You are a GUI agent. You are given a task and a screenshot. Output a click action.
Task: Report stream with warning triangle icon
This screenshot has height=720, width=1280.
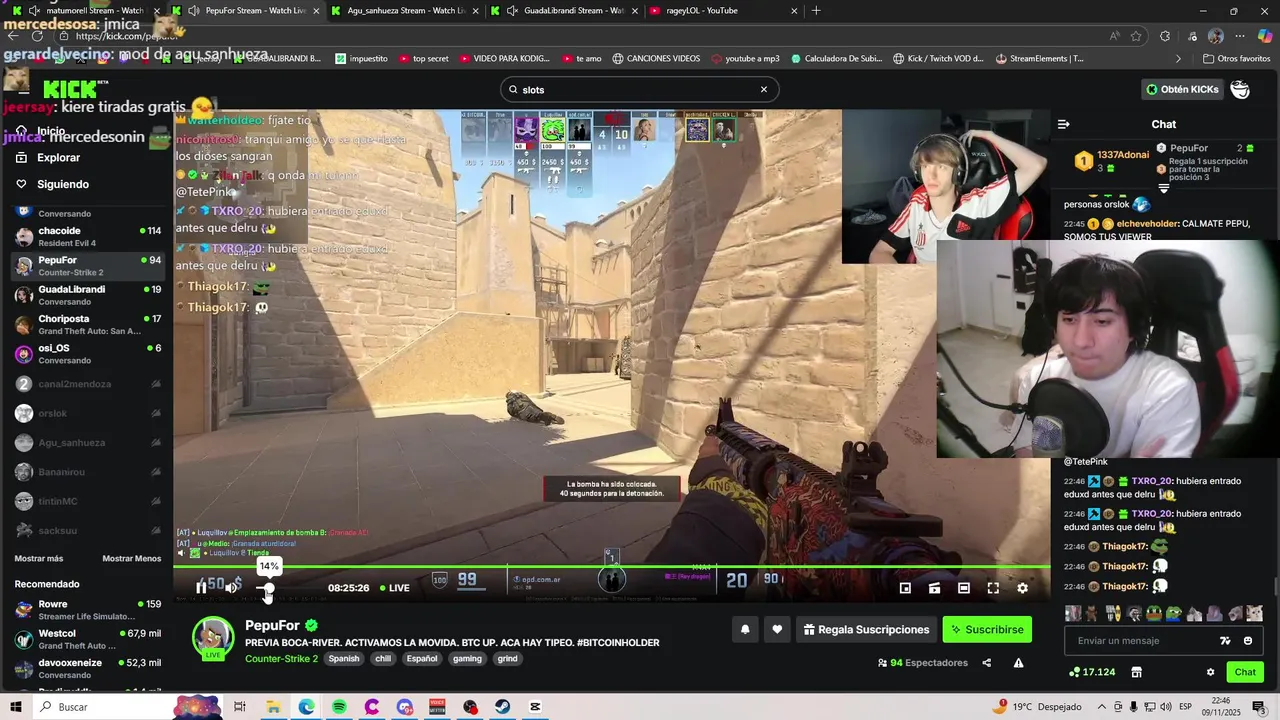coord(1018,663)
